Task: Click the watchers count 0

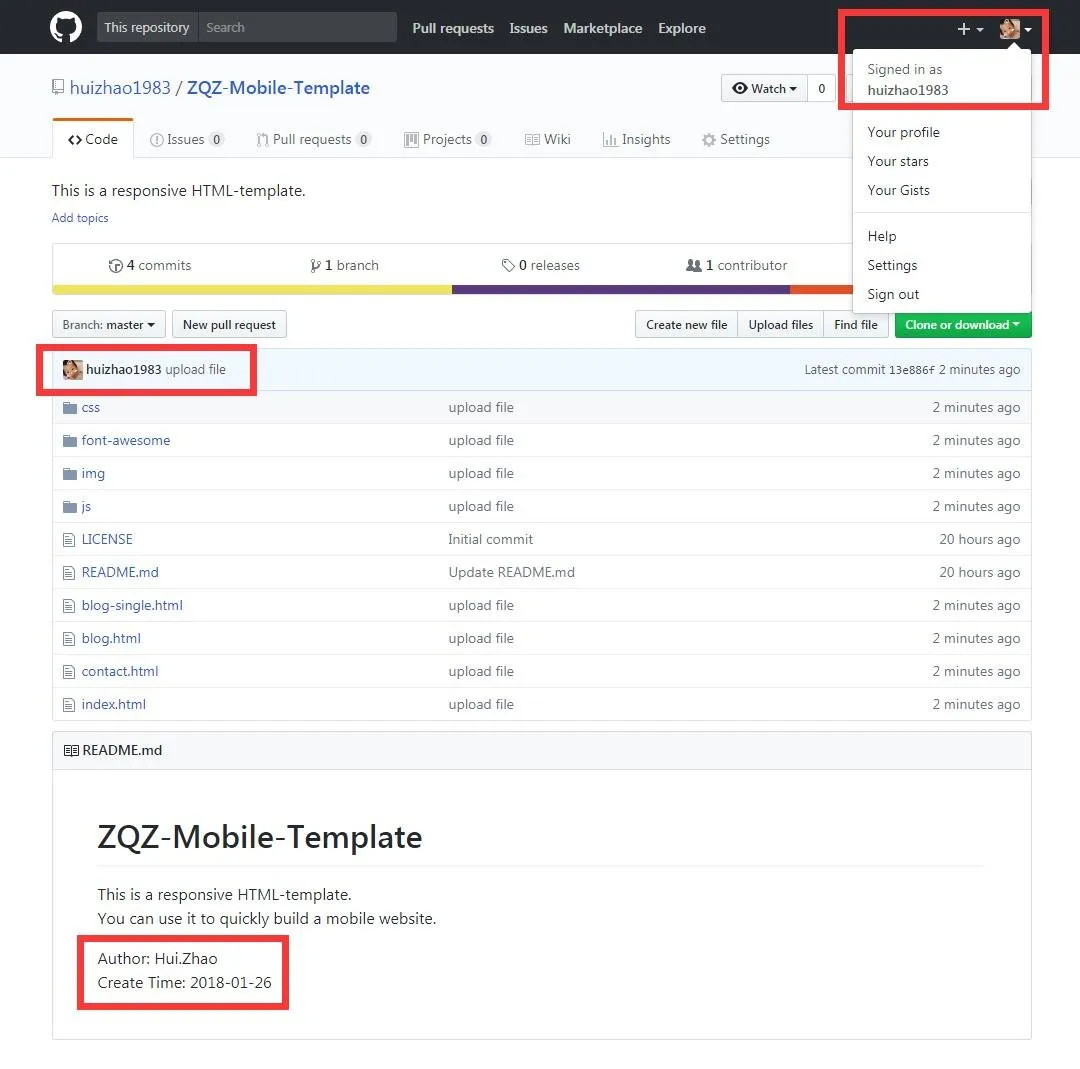Action: tap(821, 88)
